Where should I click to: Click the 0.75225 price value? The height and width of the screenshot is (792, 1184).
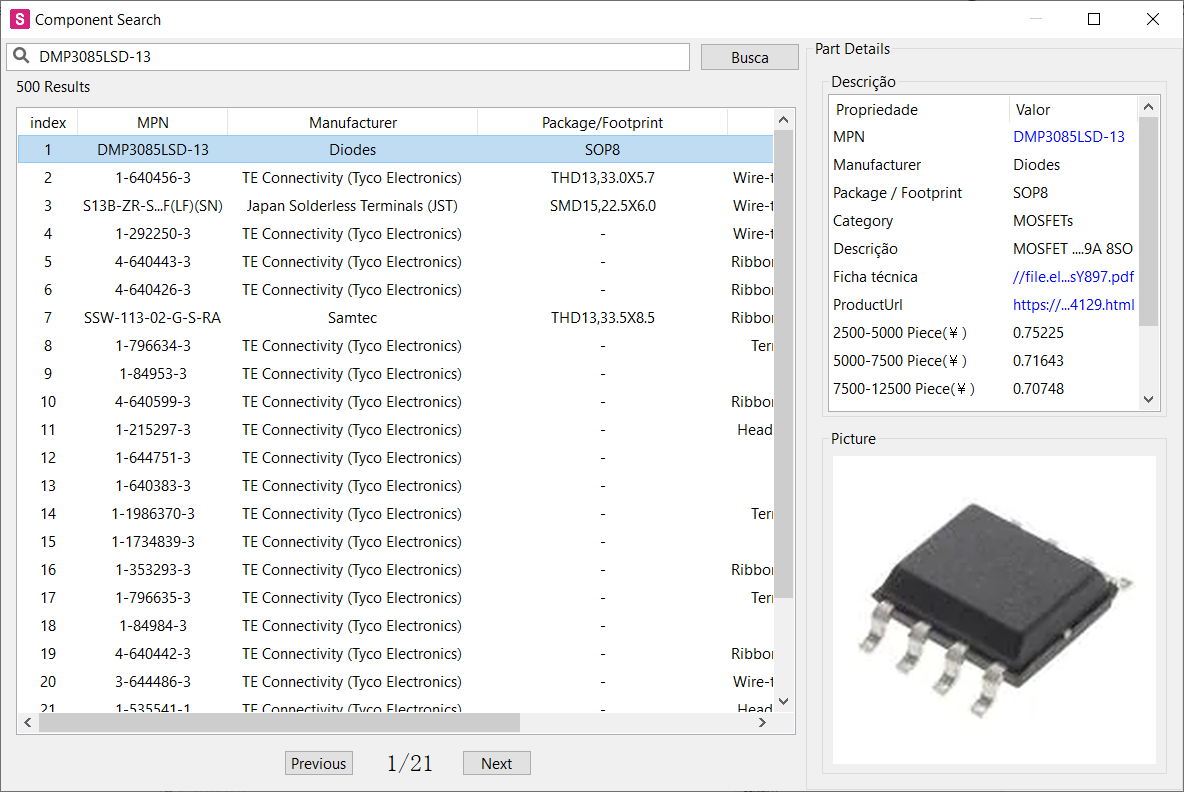pyautogui.click(x=1038, y=333)
